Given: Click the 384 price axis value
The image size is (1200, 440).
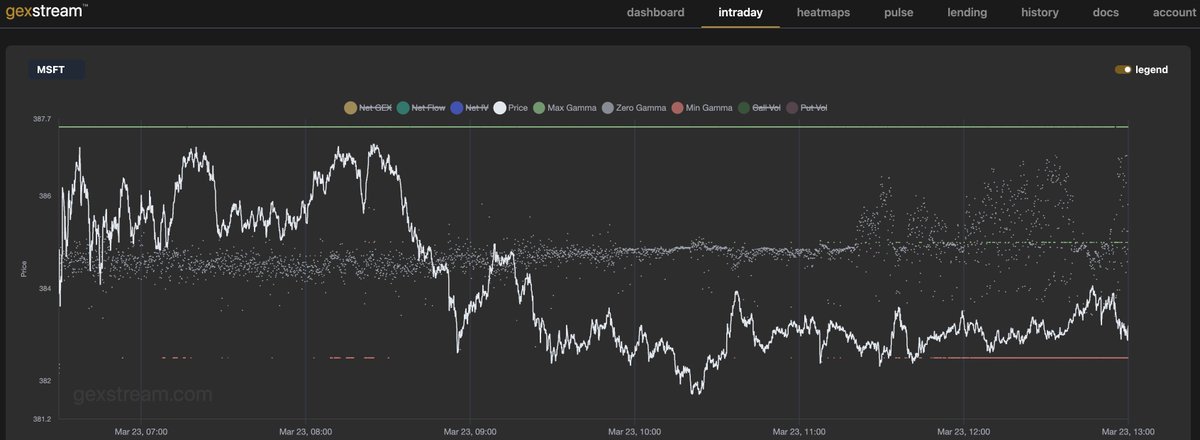Looking at the screenshot, I should click(45, 289).
